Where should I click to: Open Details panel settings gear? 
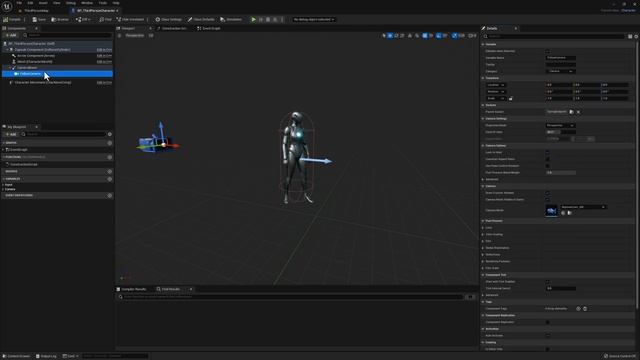click(636, 36)
